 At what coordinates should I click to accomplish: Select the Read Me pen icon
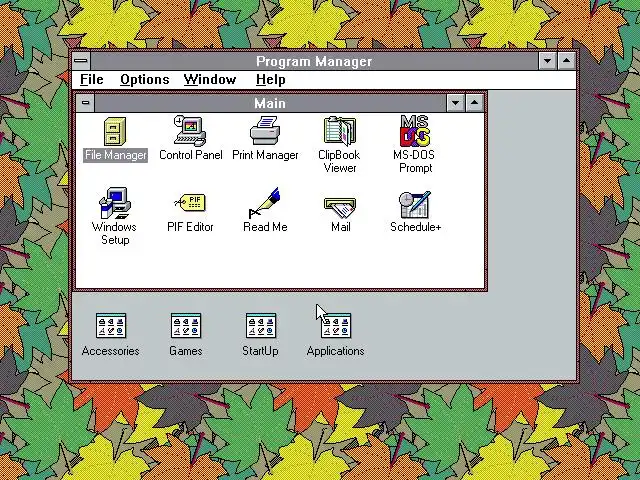pos(265,203)
